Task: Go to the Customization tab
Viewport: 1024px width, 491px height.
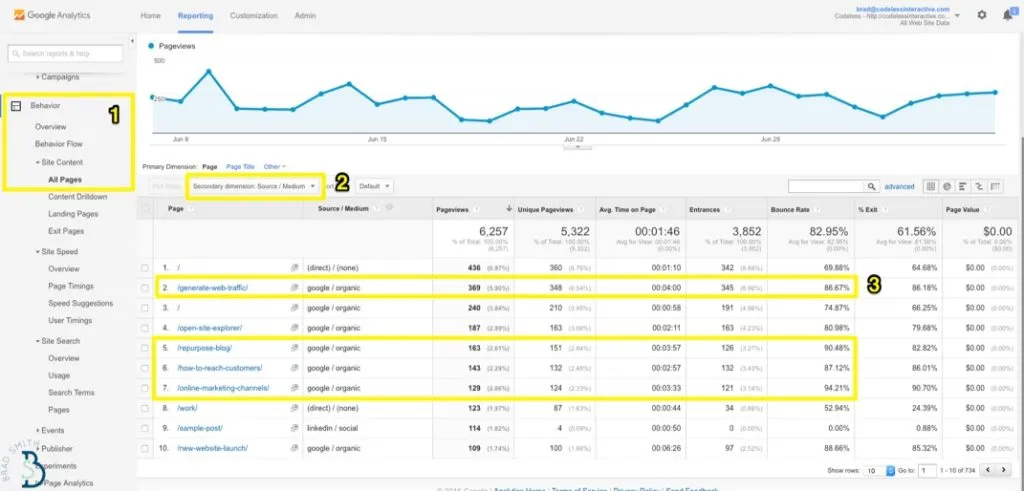Action: tap(254, 16)
